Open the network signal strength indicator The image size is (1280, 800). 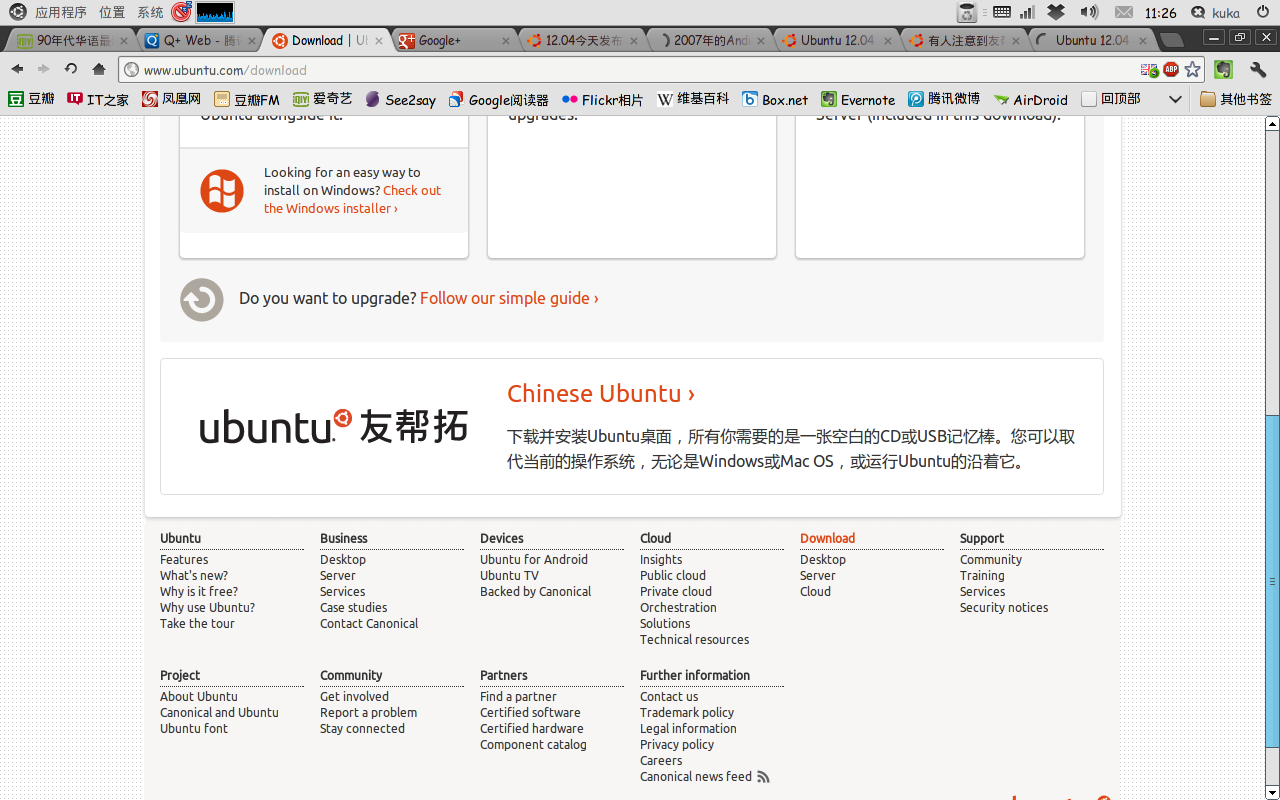pyautogui.click(x=1027, y=12)
